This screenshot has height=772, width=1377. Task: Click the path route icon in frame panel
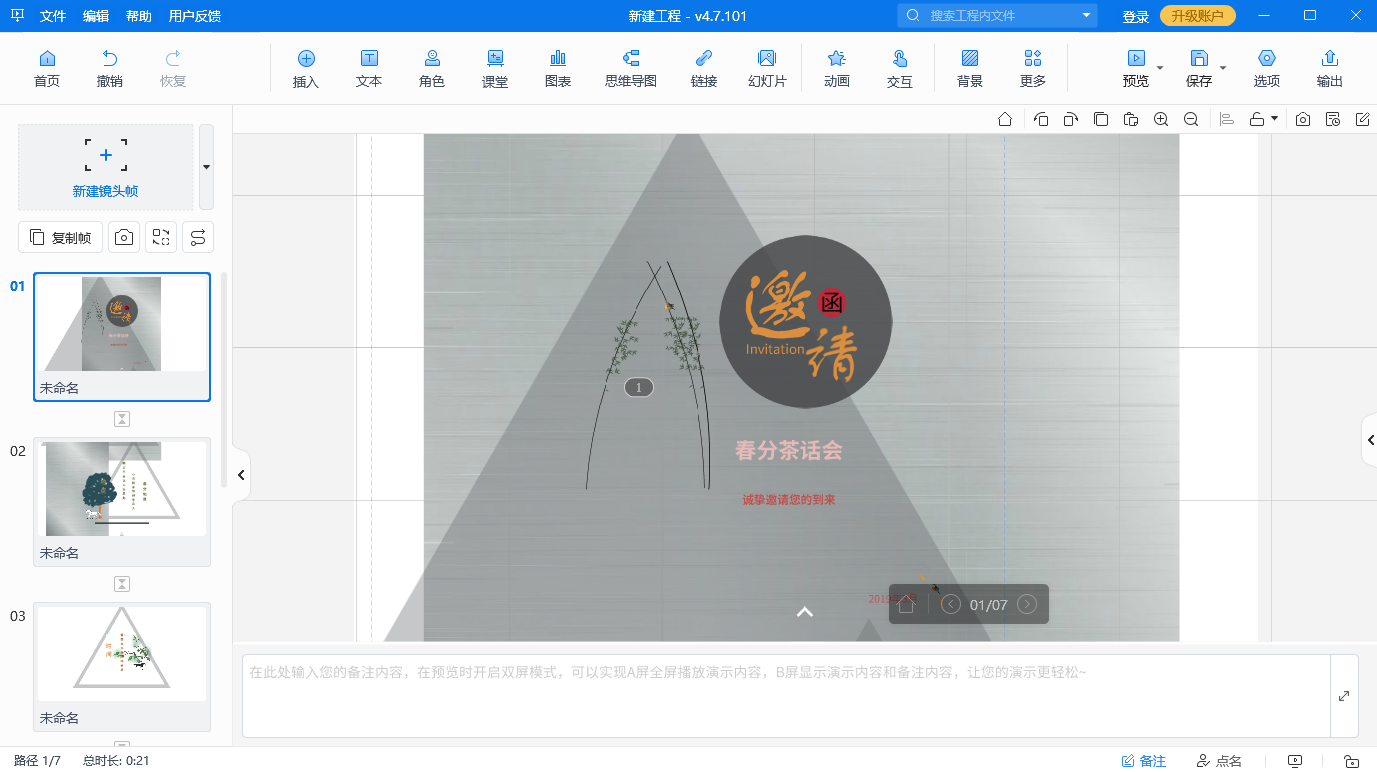tap(198, 237)
